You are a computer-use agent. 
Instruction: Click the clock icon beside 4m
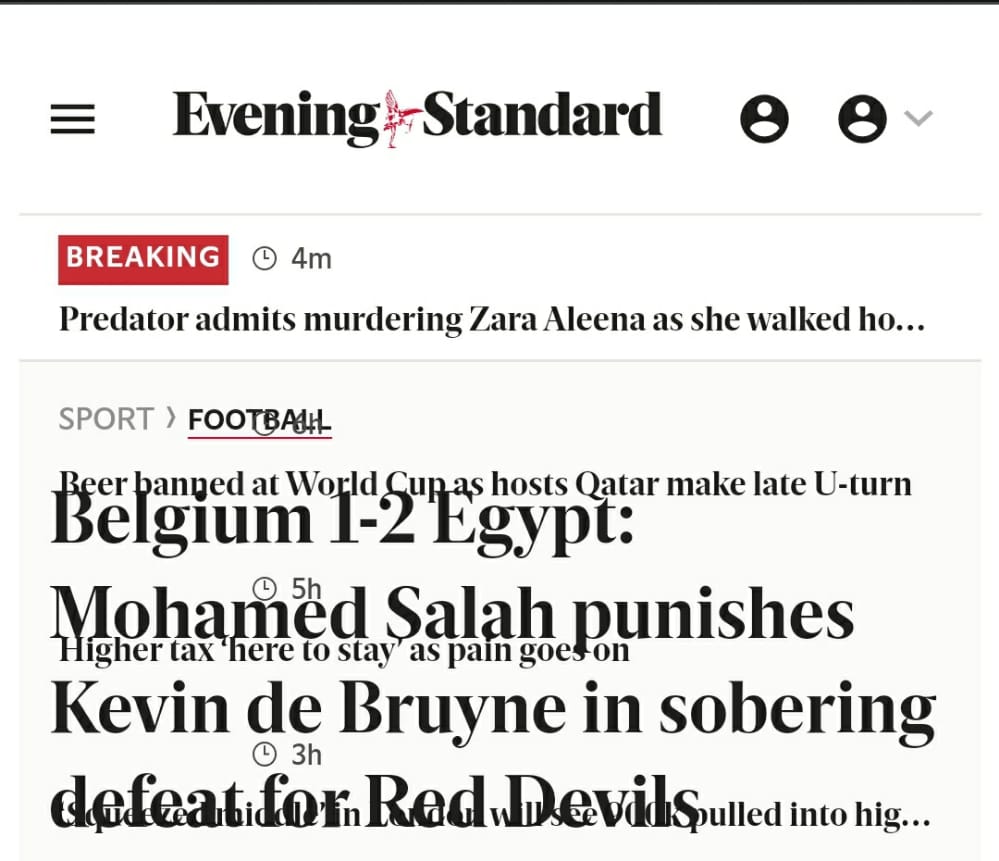pos(264,259)
